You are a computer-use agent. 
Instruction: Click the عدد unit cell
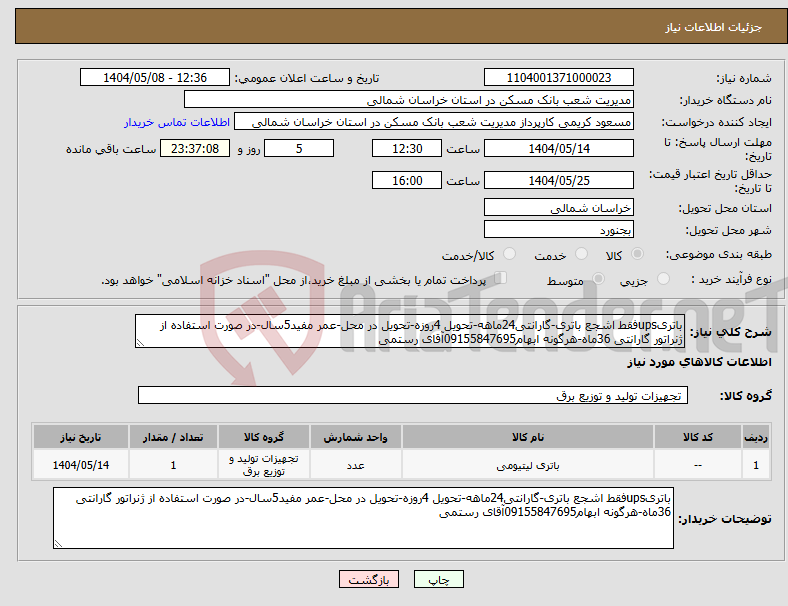[355, 465]
